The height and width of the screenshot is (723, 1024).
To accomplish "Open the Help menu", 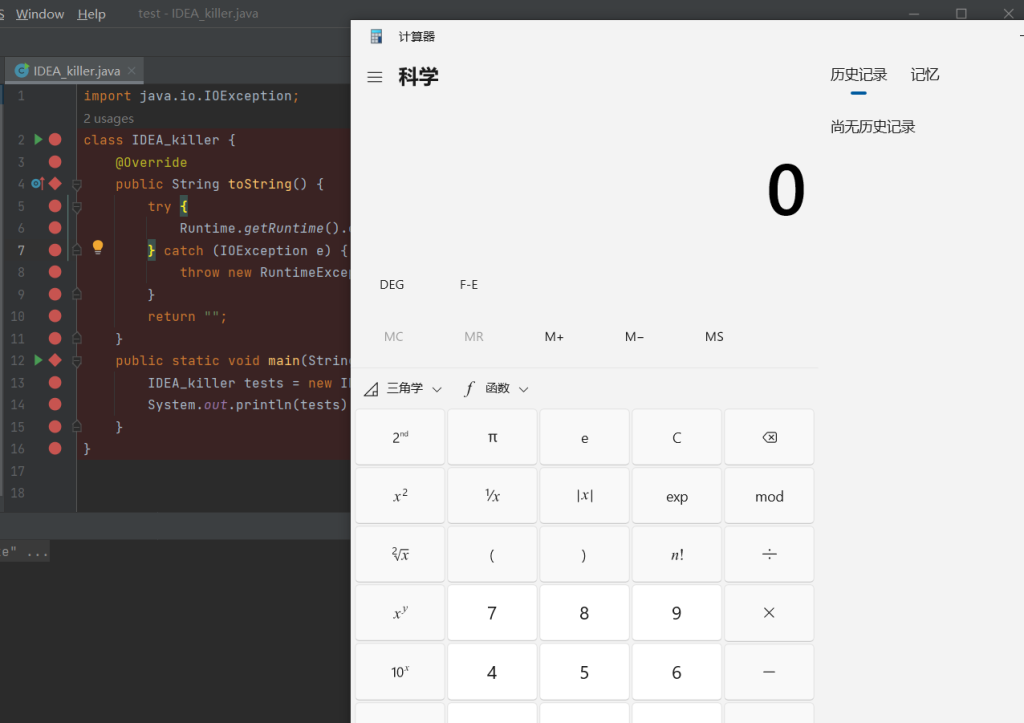I will pyautogui.click(x=91, y=14).
